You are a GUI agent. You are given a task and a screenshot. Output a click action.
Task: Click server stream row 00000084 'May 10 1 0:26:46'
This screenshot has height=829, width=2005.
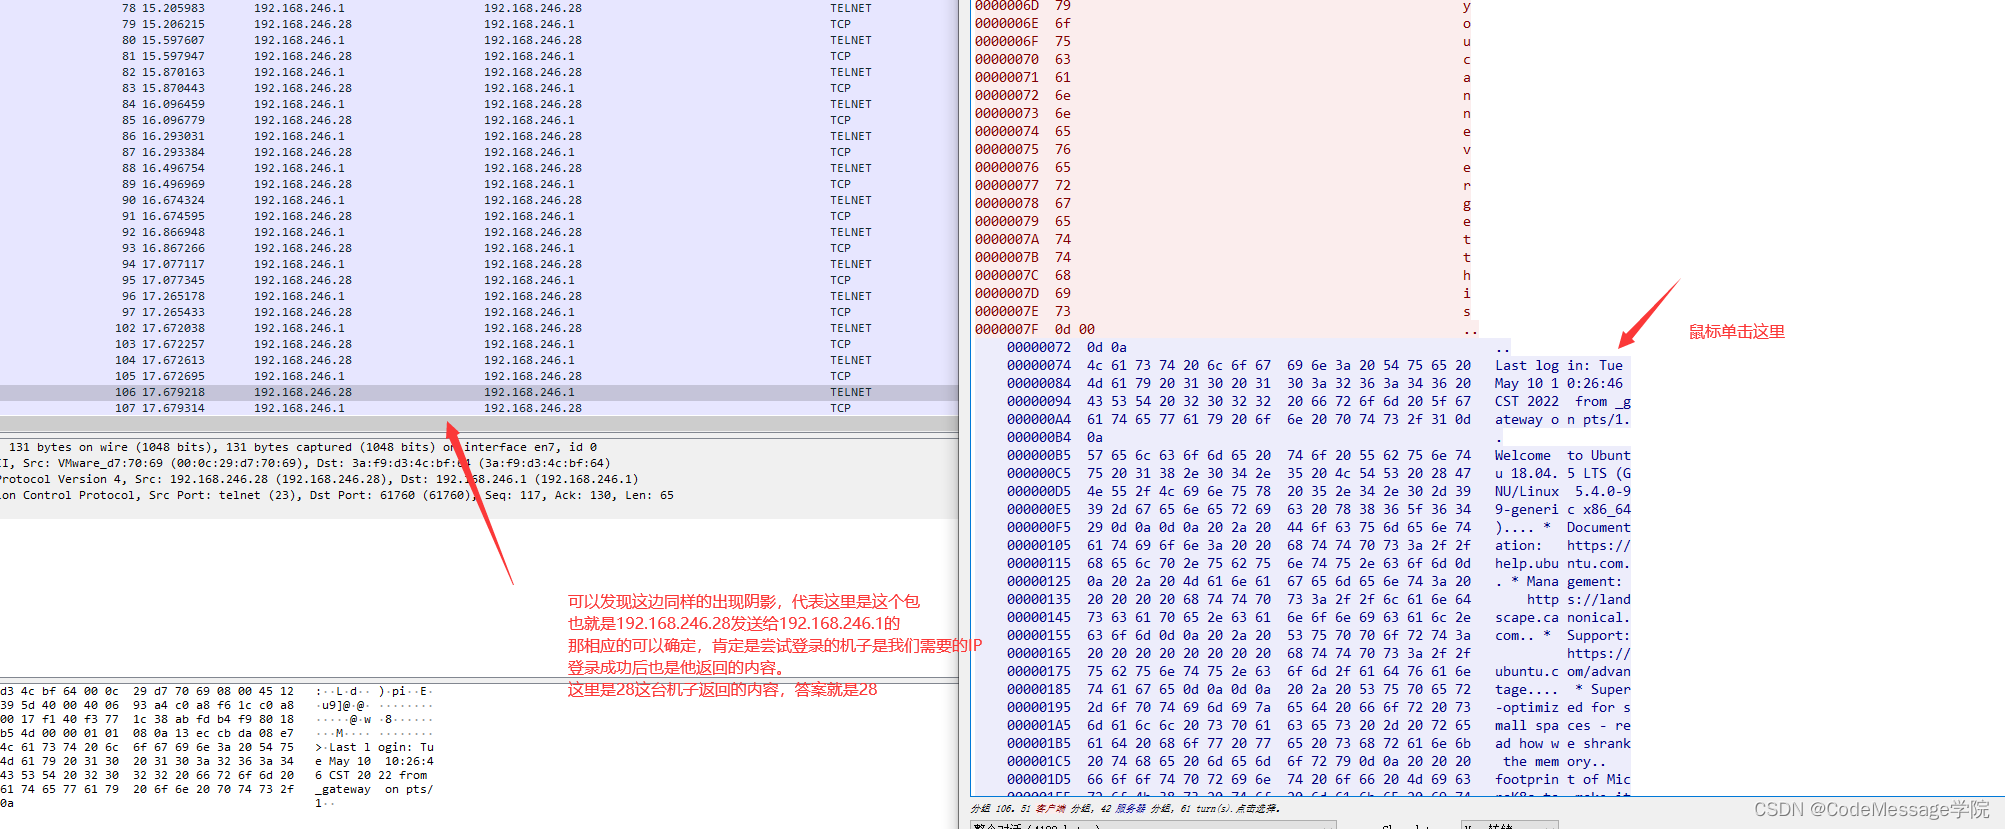(1318, 383)
